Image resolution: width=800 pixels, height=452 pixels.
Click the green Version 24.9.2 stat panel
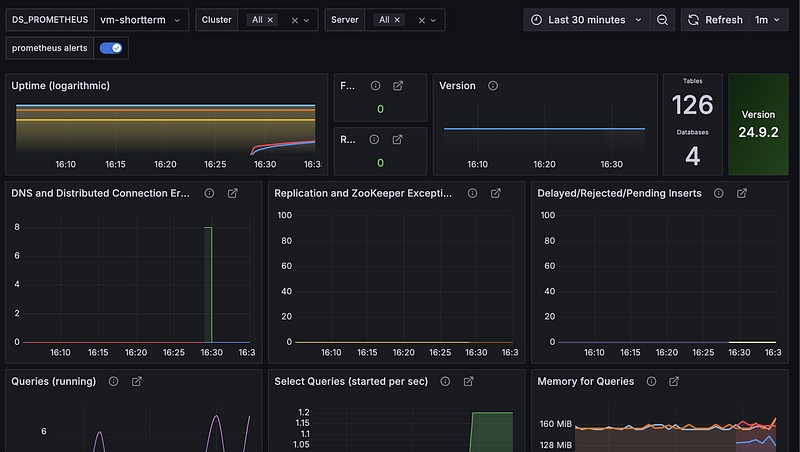[757, 124]
